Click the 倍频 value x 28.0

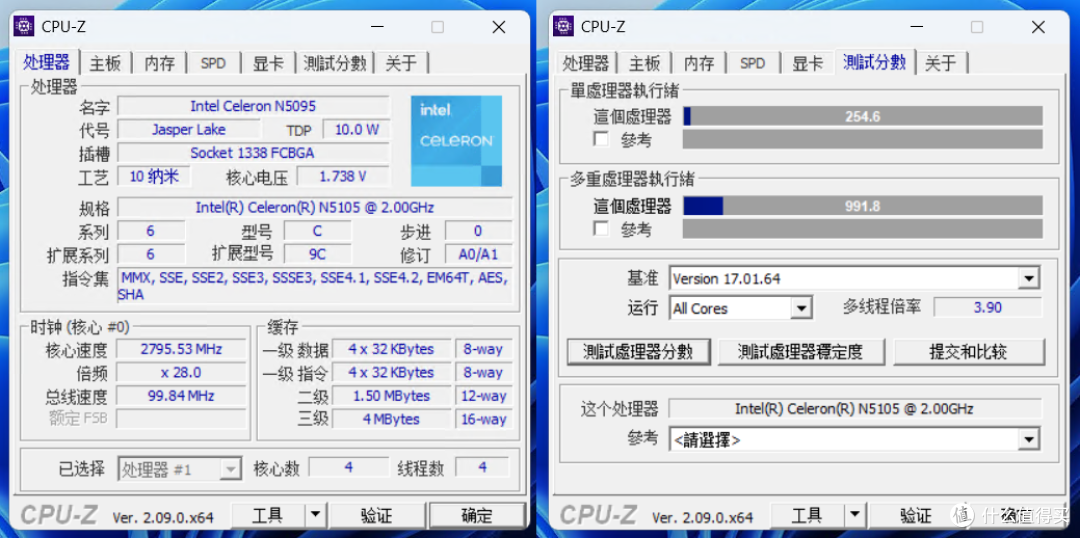181,373
